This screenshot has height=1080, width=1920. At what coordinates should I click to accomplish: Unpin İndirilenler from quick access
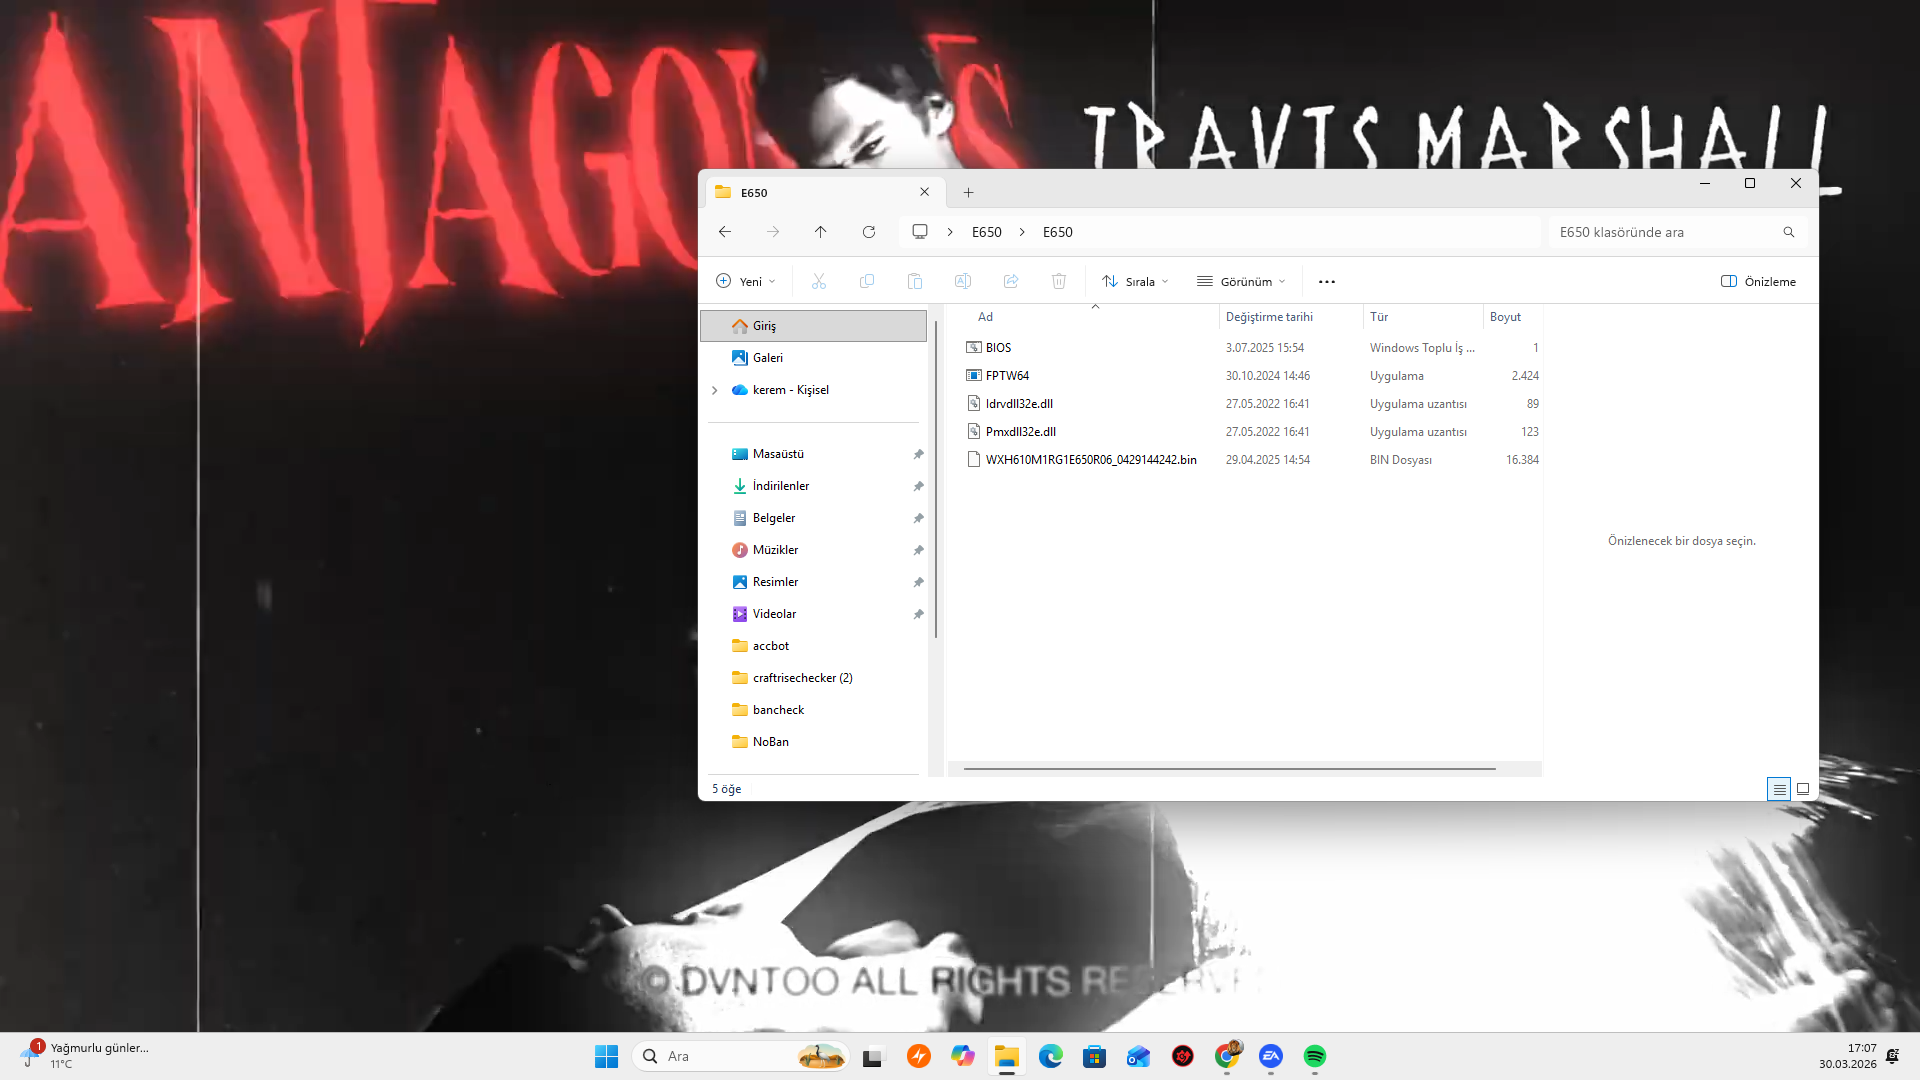[x=918, y=486]
